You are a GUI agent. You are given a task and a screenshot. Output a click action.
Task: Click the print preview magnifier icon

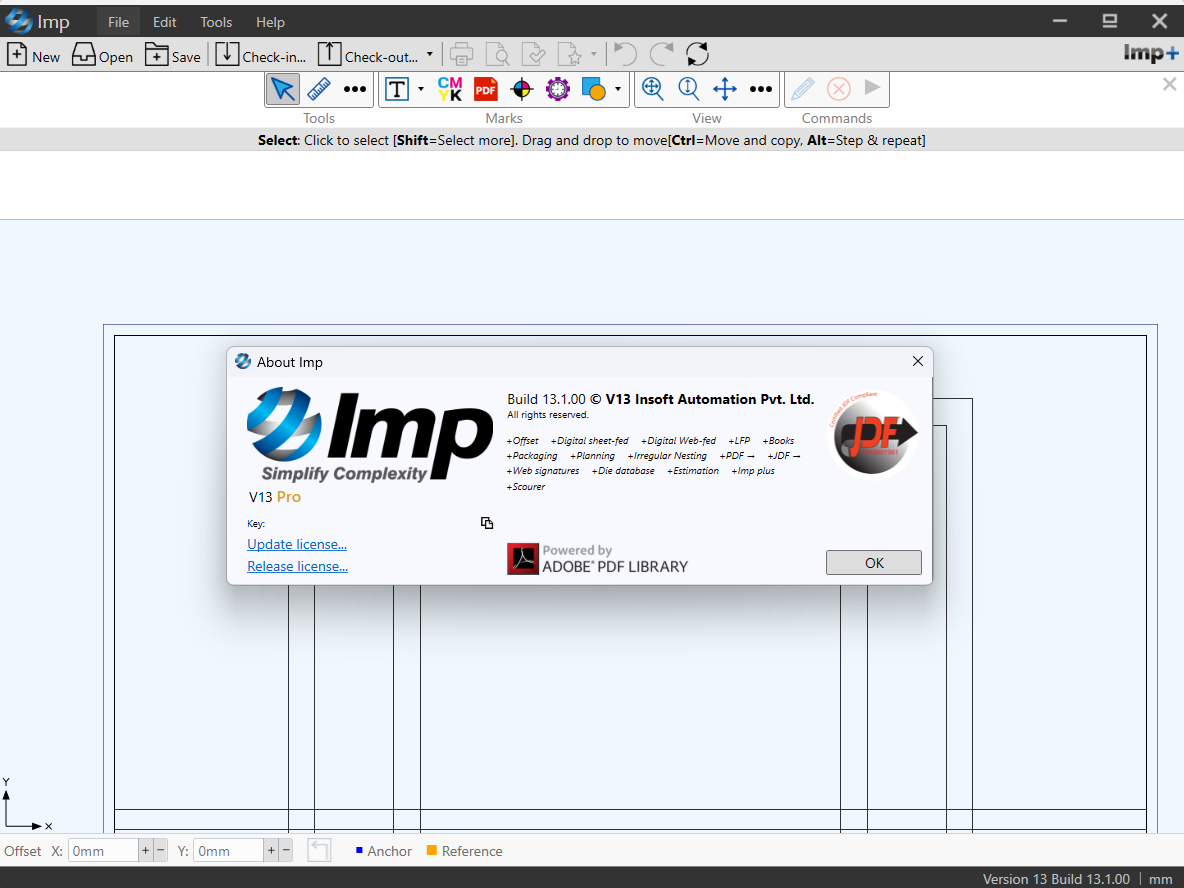[x=498, y=54]
